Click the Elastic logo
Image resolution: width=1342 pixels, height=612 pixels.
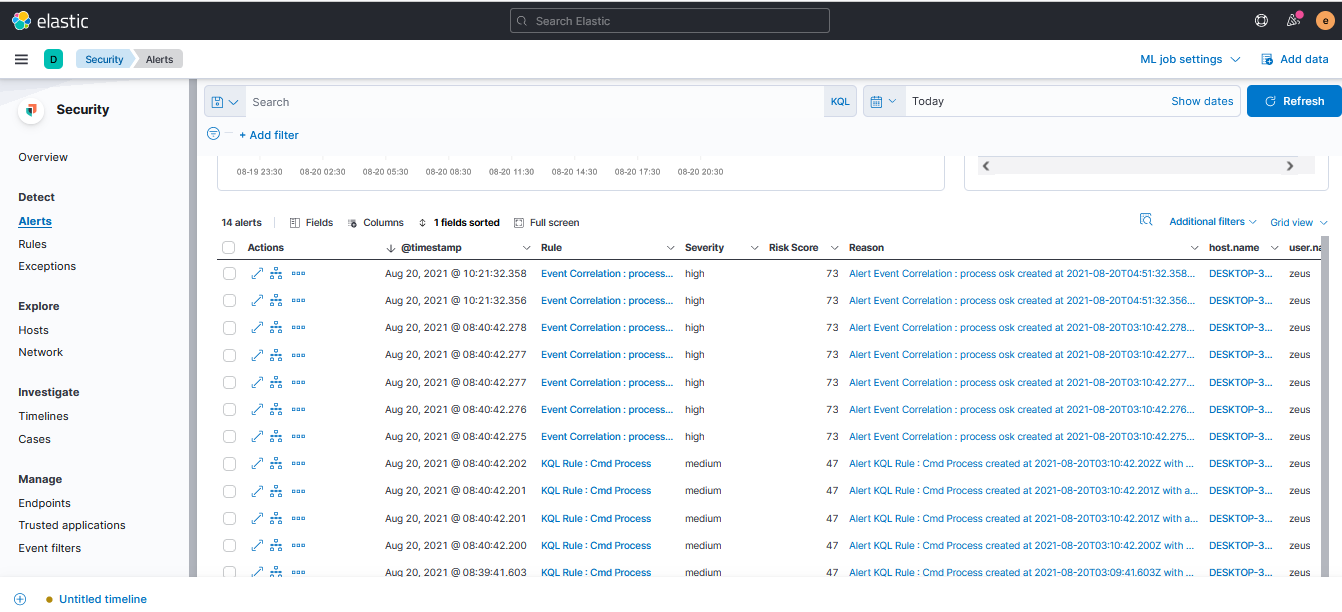pos(50,20)
